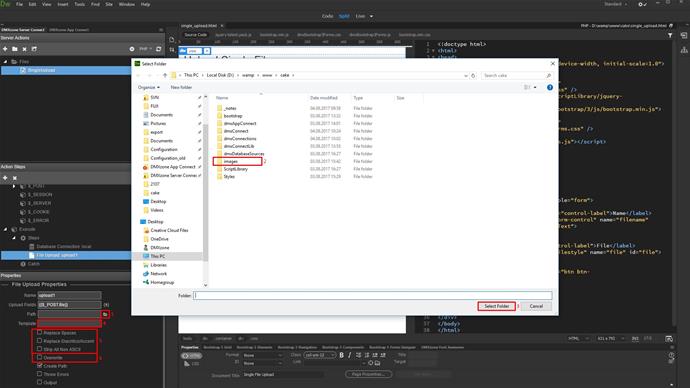
Task: Open the File menu
Action: click(x=19, y=4)
